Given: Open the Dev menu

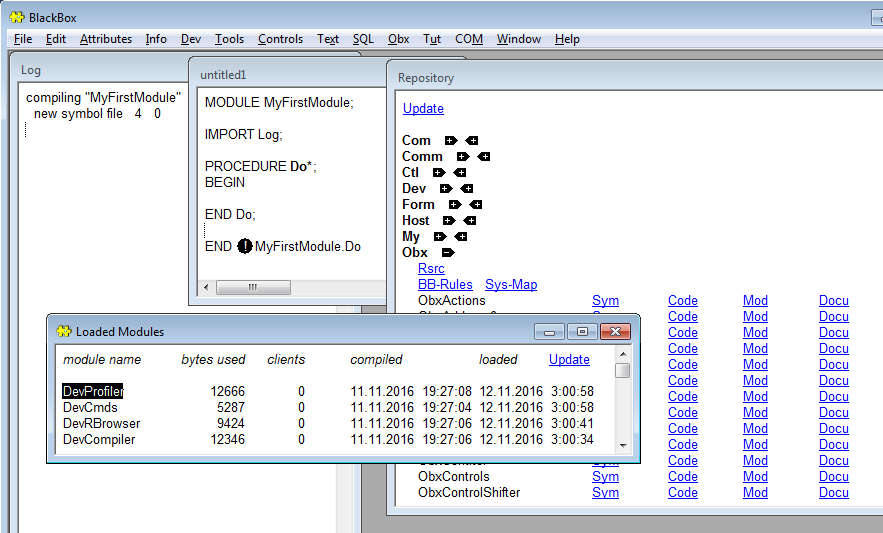Looking at the screenshot, I should [190, 39].
